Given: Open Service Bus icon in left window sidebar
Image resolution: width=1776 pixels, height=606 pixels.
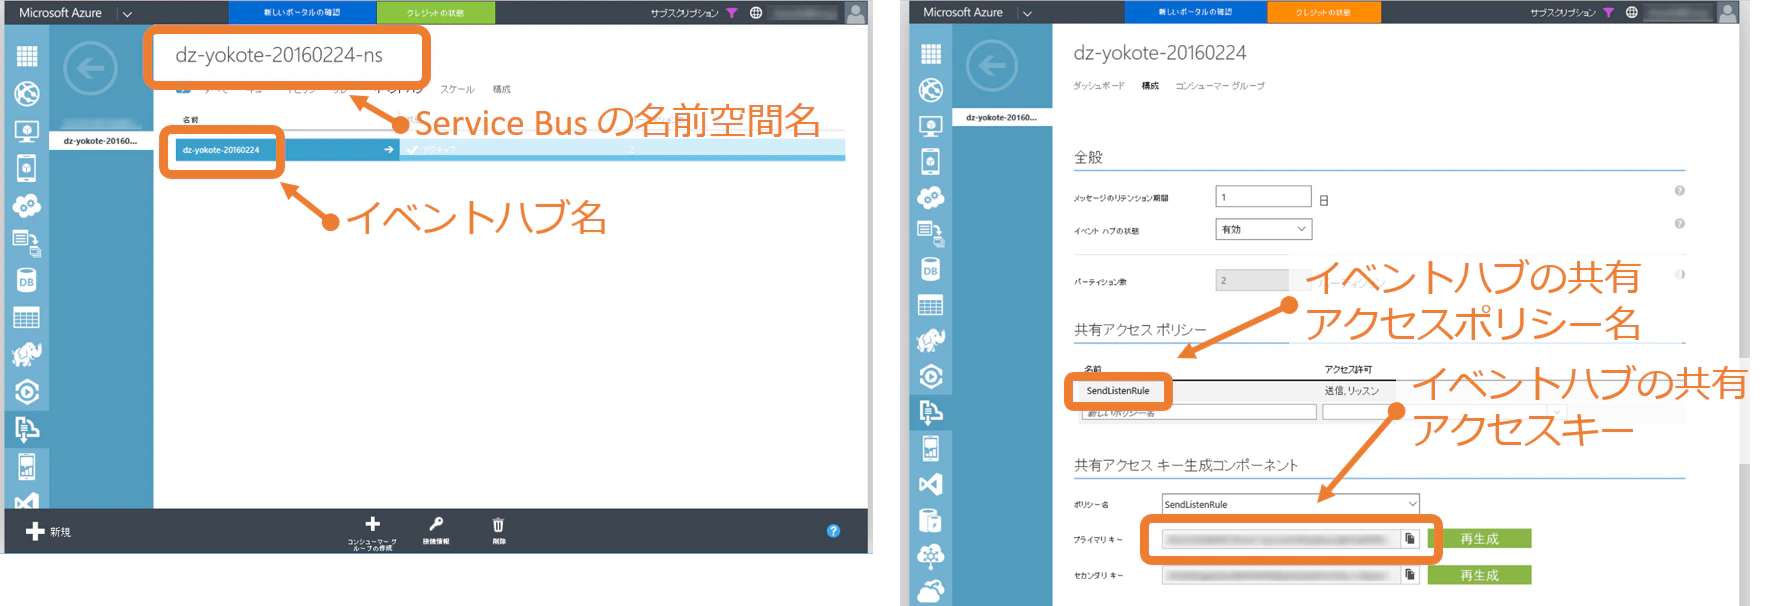Looking at the screenshot, I should pos(27,429).
